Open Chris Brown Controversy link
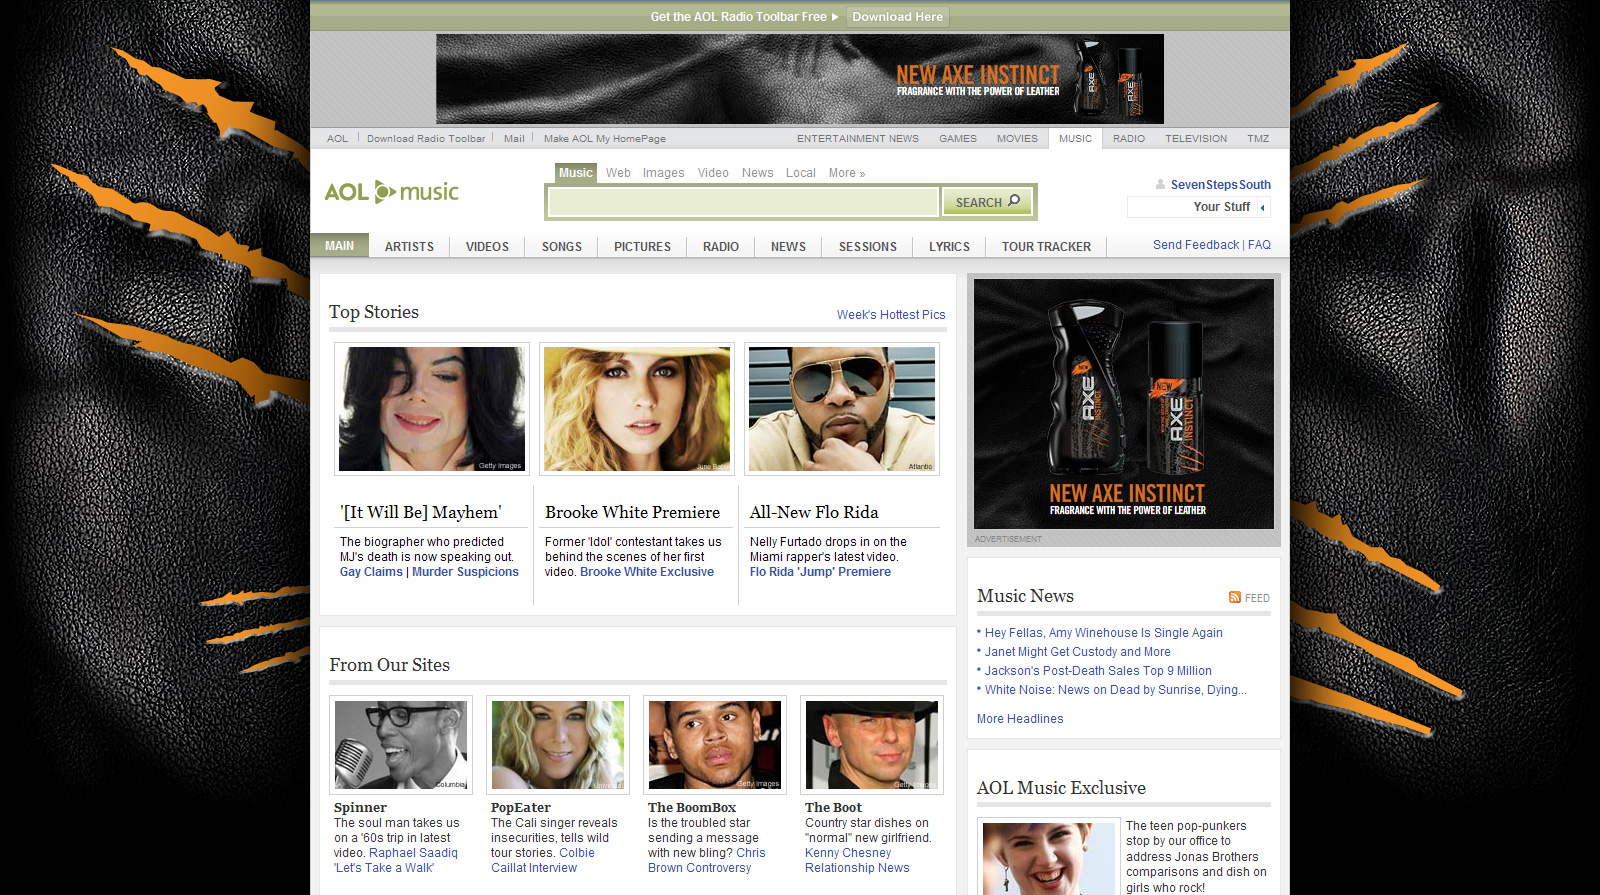Screen dimensions: 1600x895 707,861
